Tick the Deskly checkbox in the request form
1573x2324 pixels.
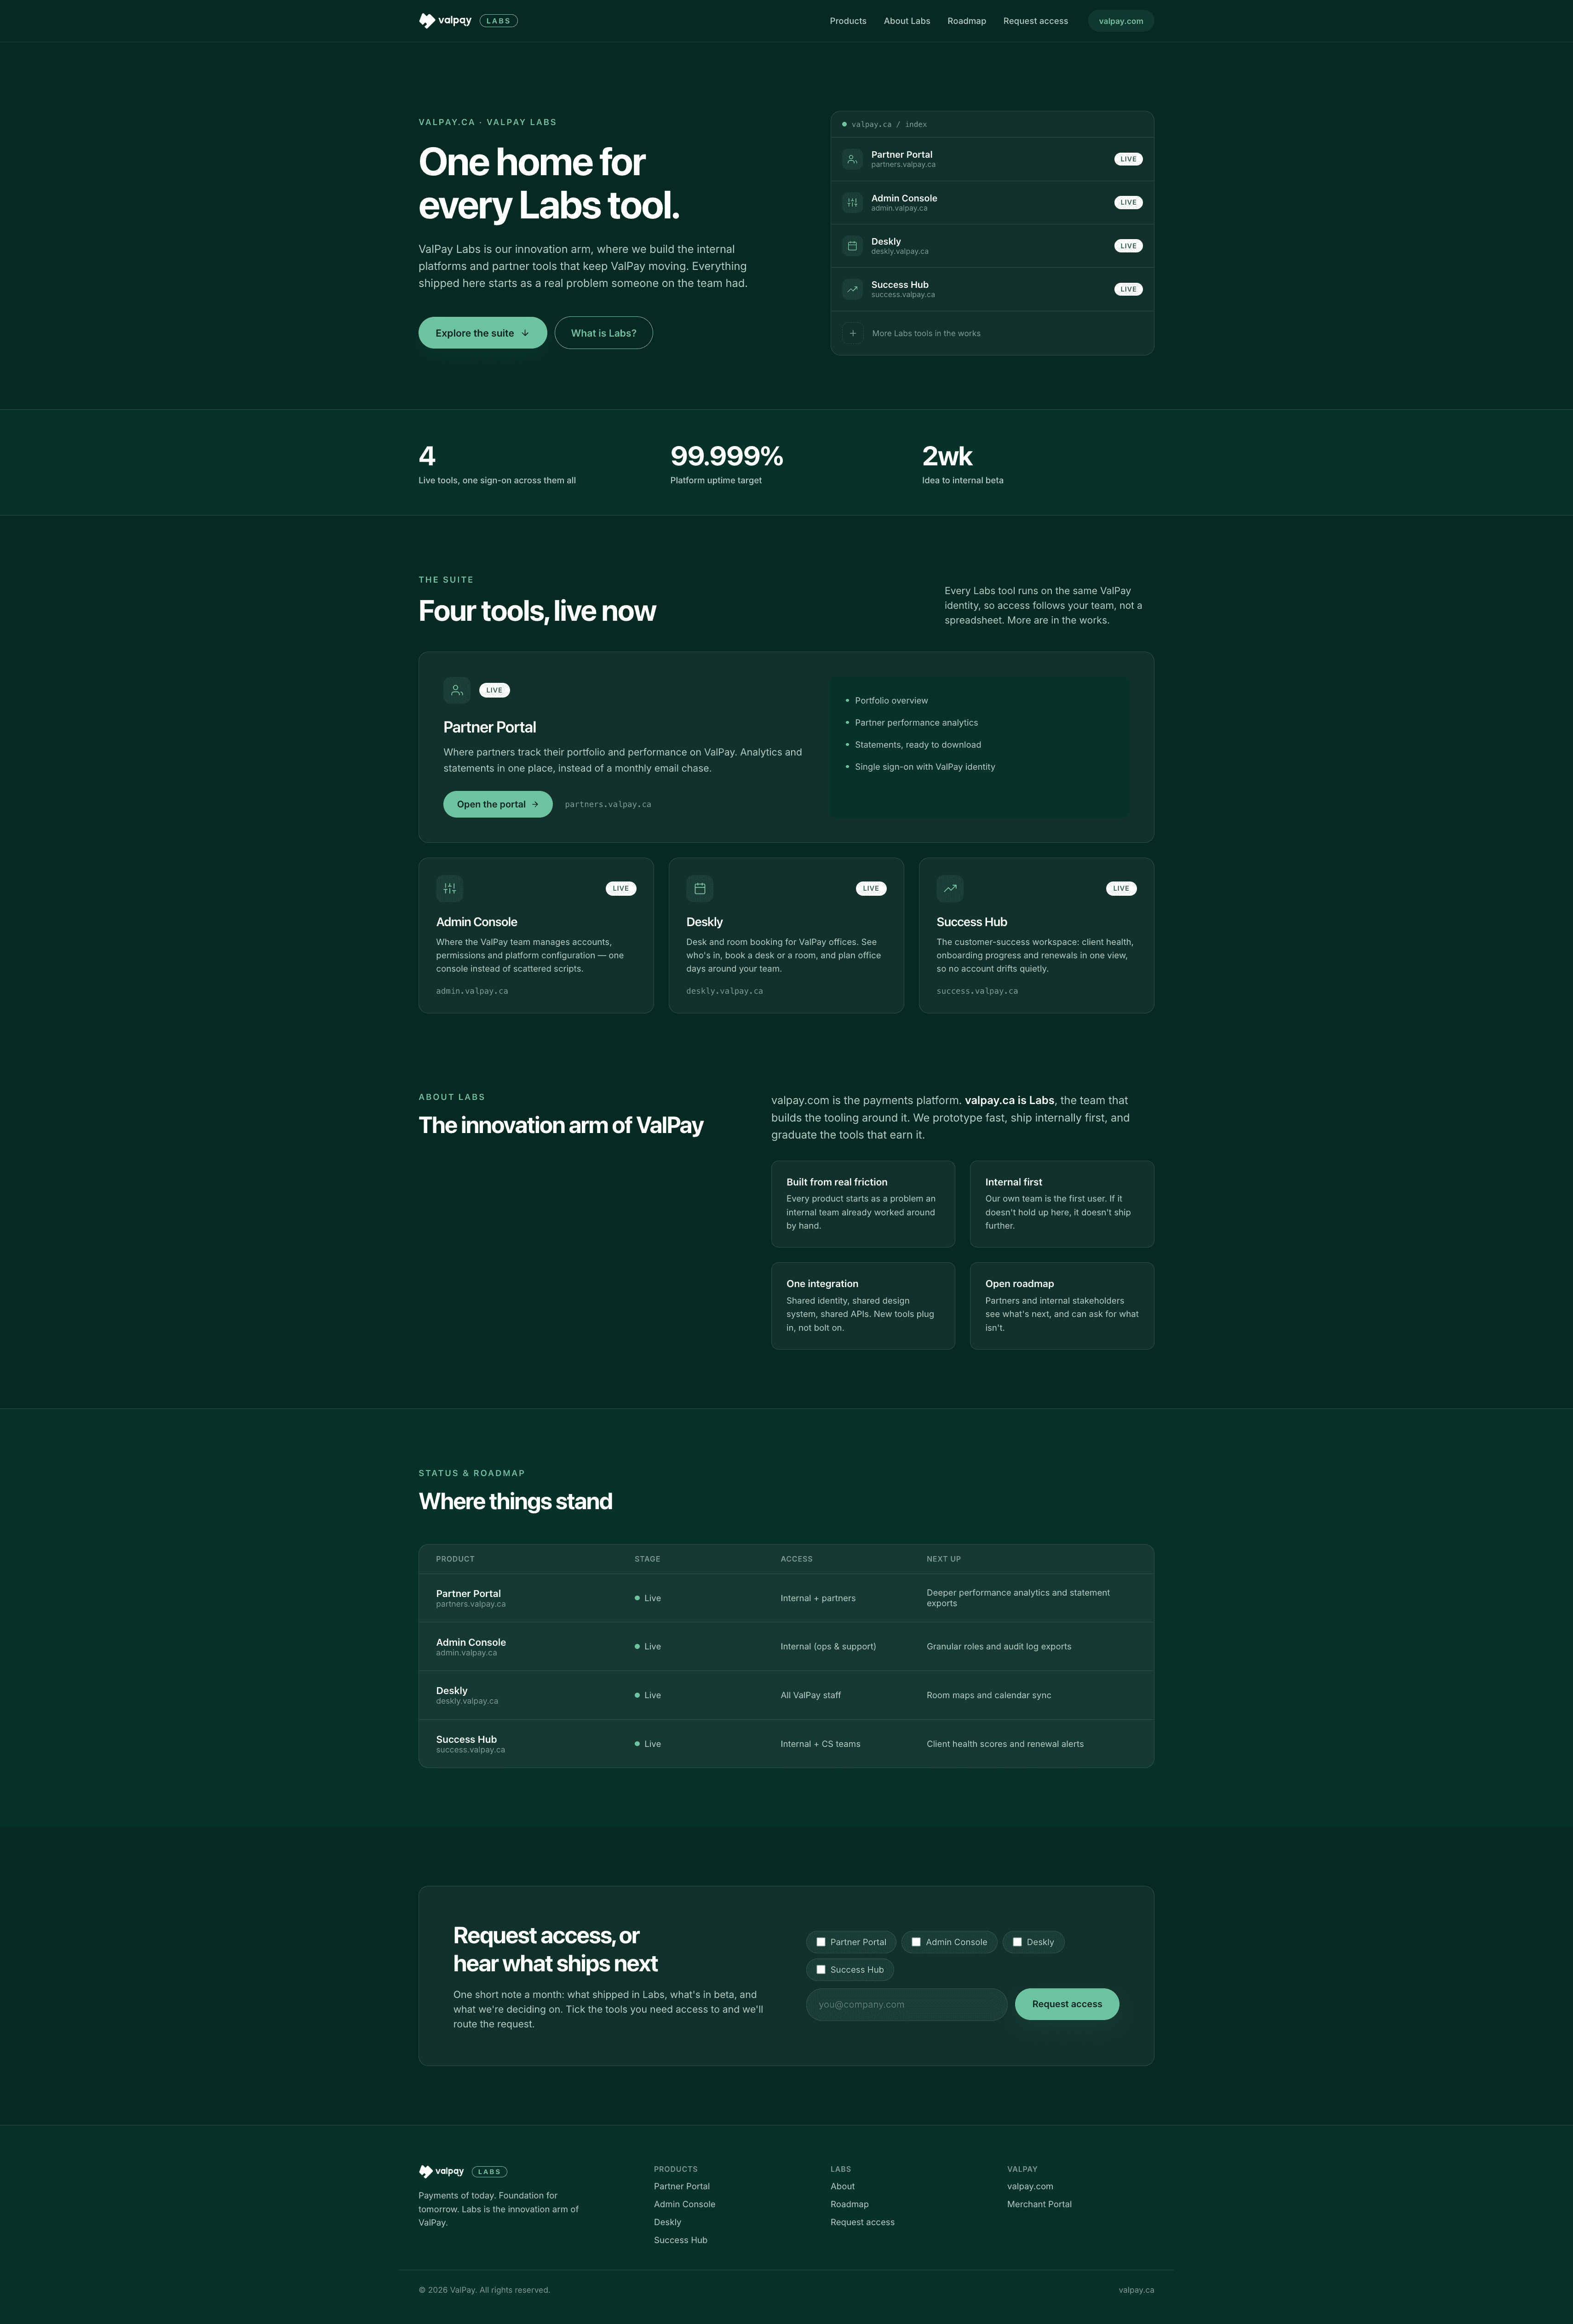point(1017,1942)
